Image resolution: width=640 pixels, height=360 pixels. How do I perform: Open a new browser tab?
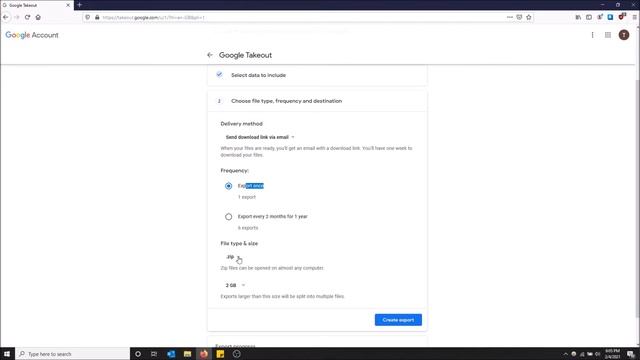tap(80, 5)
